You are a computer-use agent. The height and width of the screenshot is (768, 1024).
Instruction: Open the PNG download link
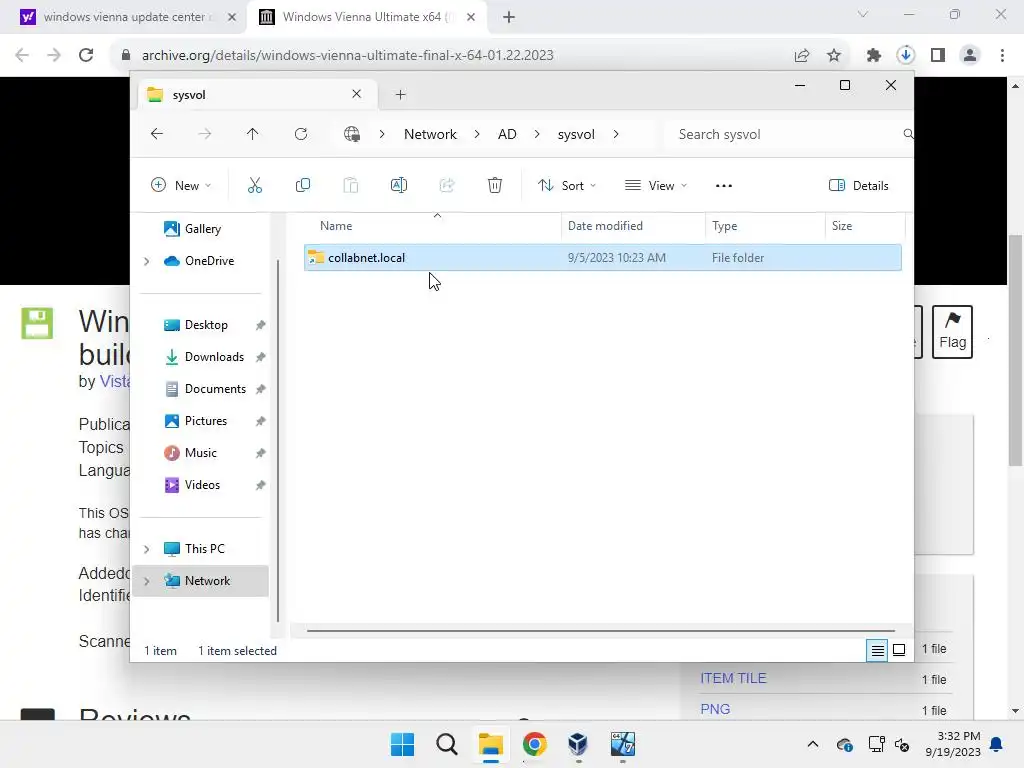(715, 709)
